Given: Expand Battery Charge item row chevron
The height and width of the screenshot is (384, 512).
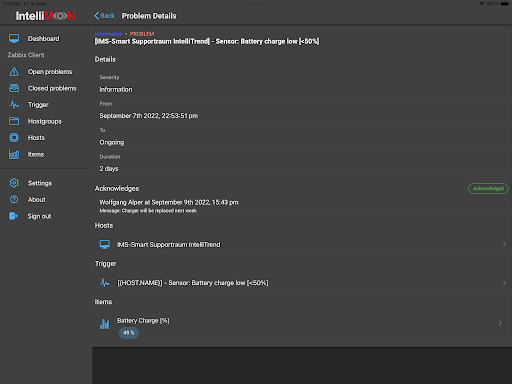Looking at the screenshot, I should point(500,322).
